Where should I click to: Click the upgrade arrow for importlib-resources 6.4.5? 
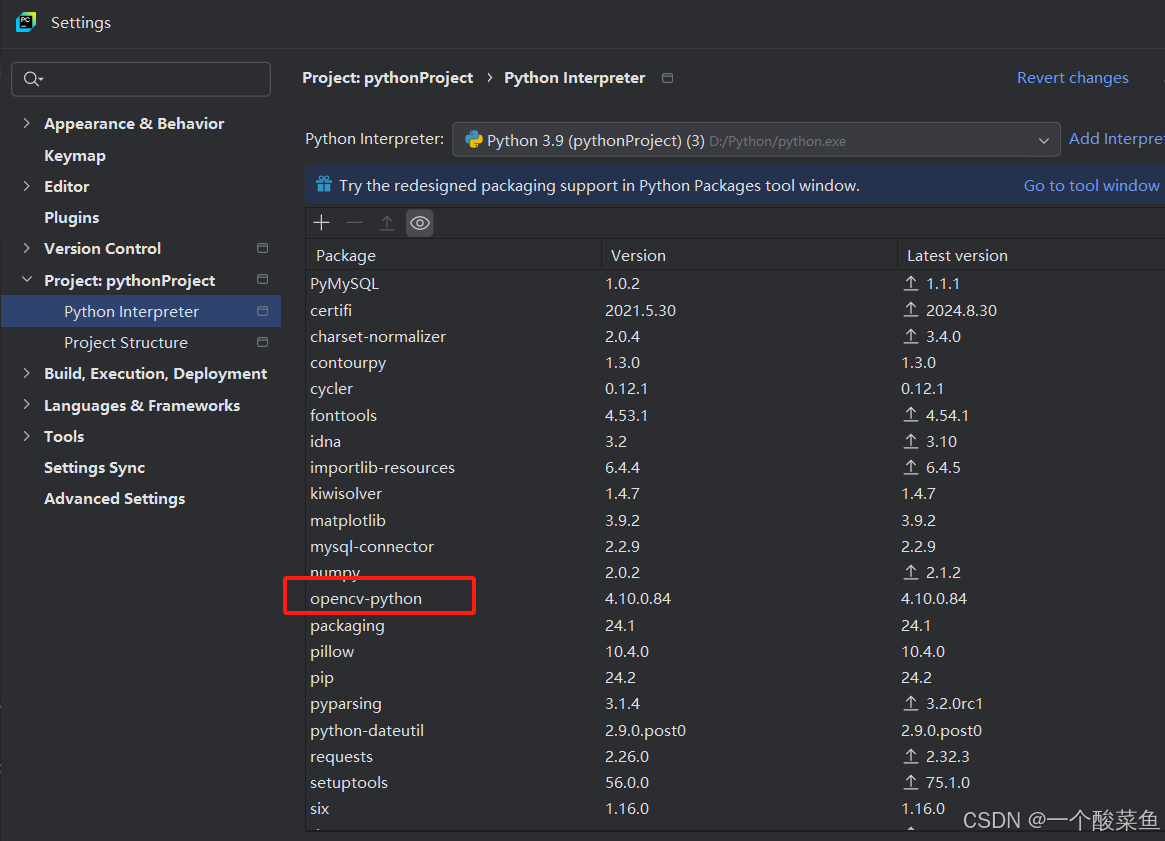[911, 467]
